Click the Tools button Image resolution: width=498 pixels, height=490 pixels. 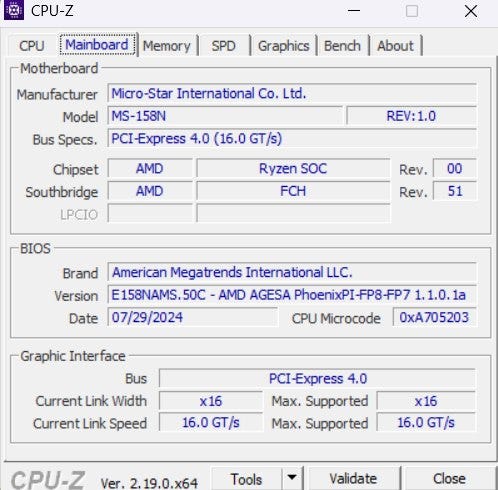click(246, 479)
